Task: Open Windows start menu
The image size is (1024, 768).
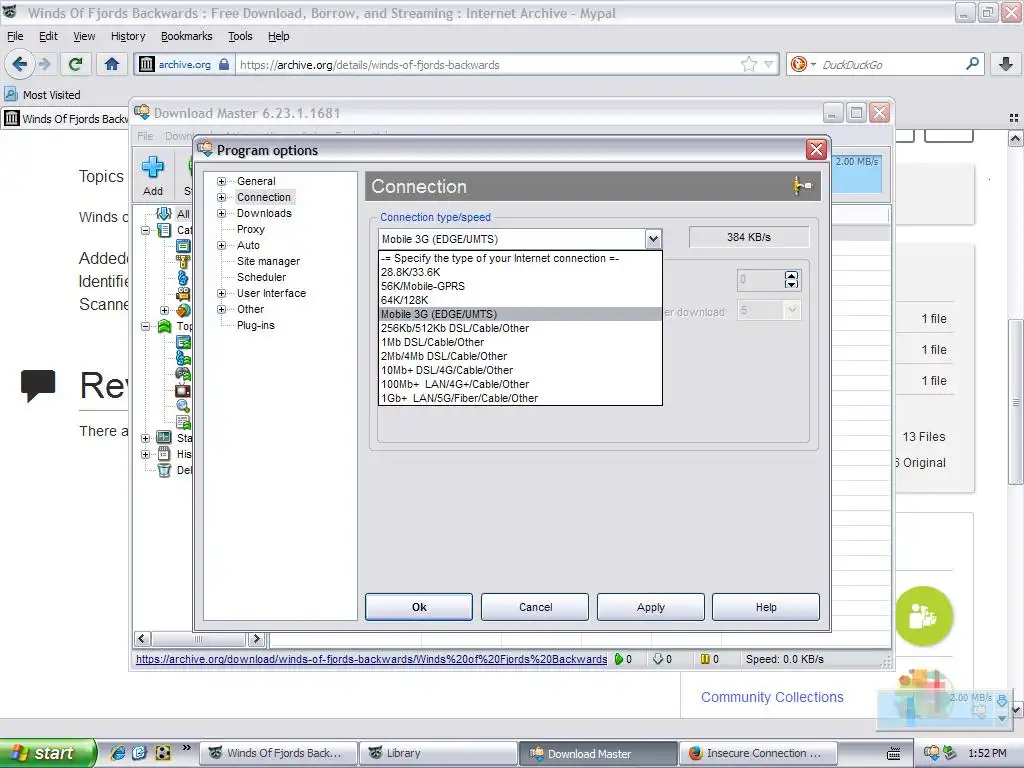Action: 48,753
